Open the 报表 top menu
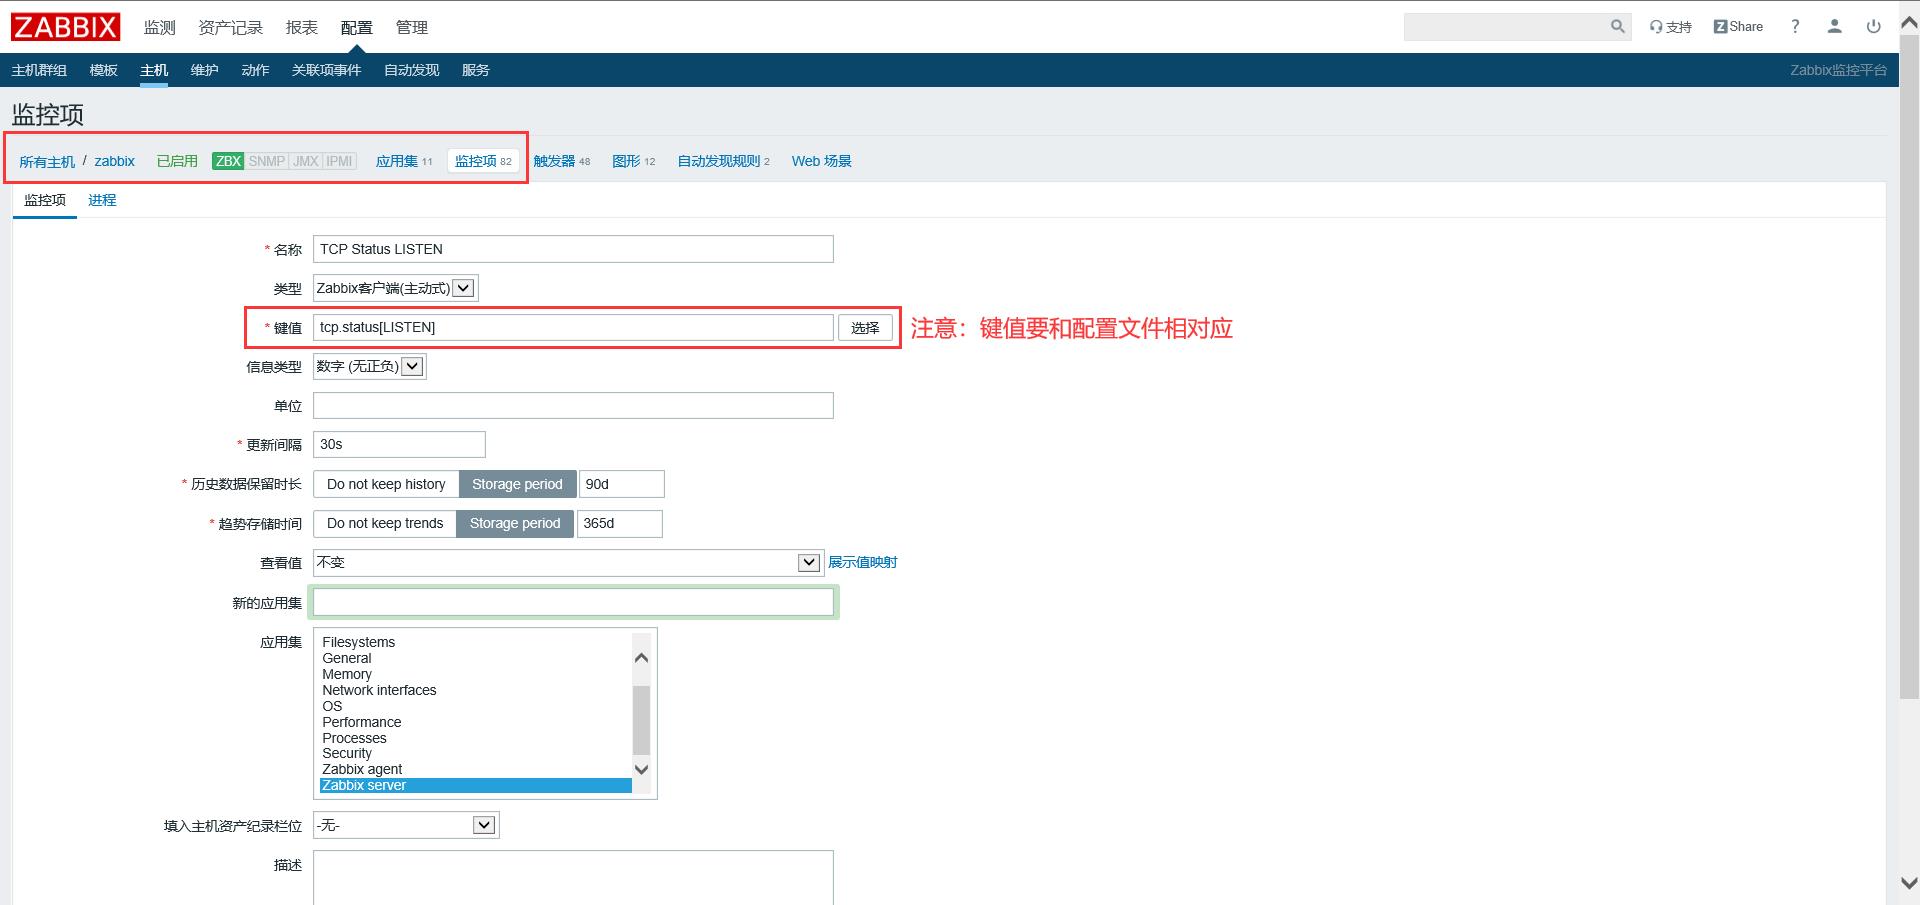1920x905 pixels. (x=302, y=27)
